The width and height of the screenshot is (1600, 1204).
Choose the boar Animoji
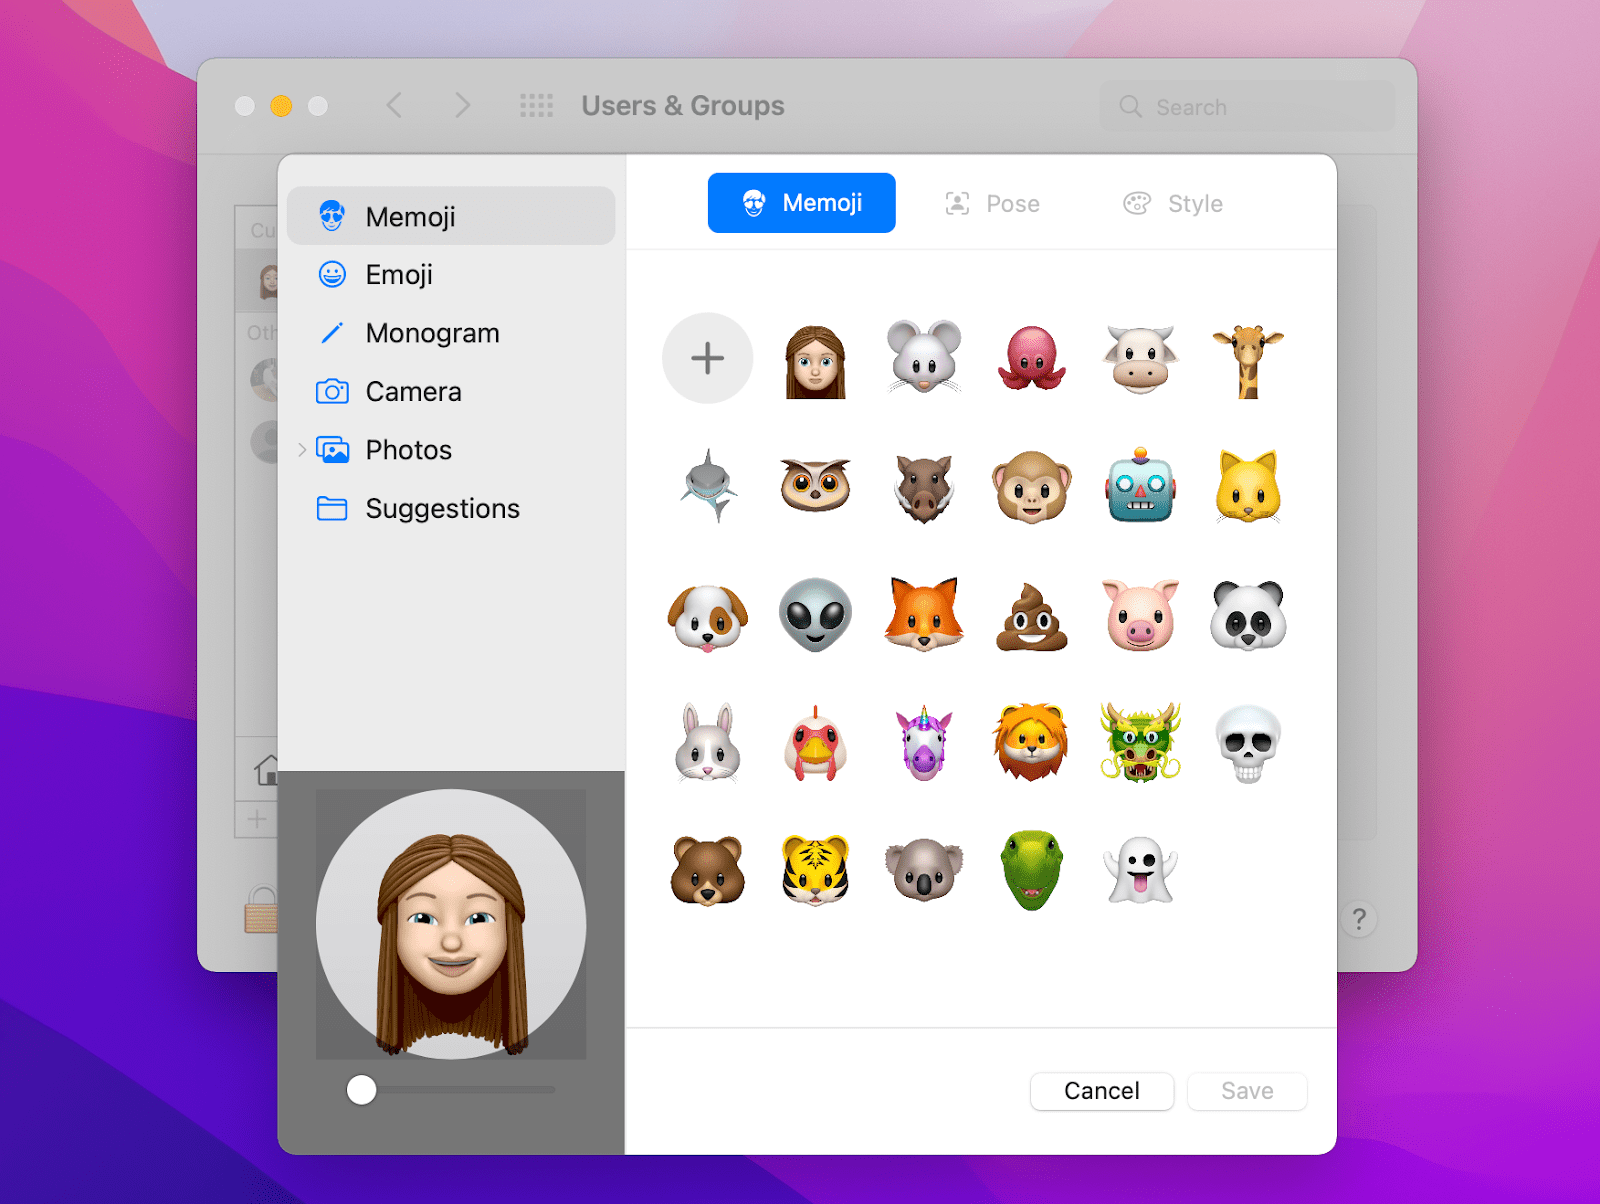(x=924, y=488)
